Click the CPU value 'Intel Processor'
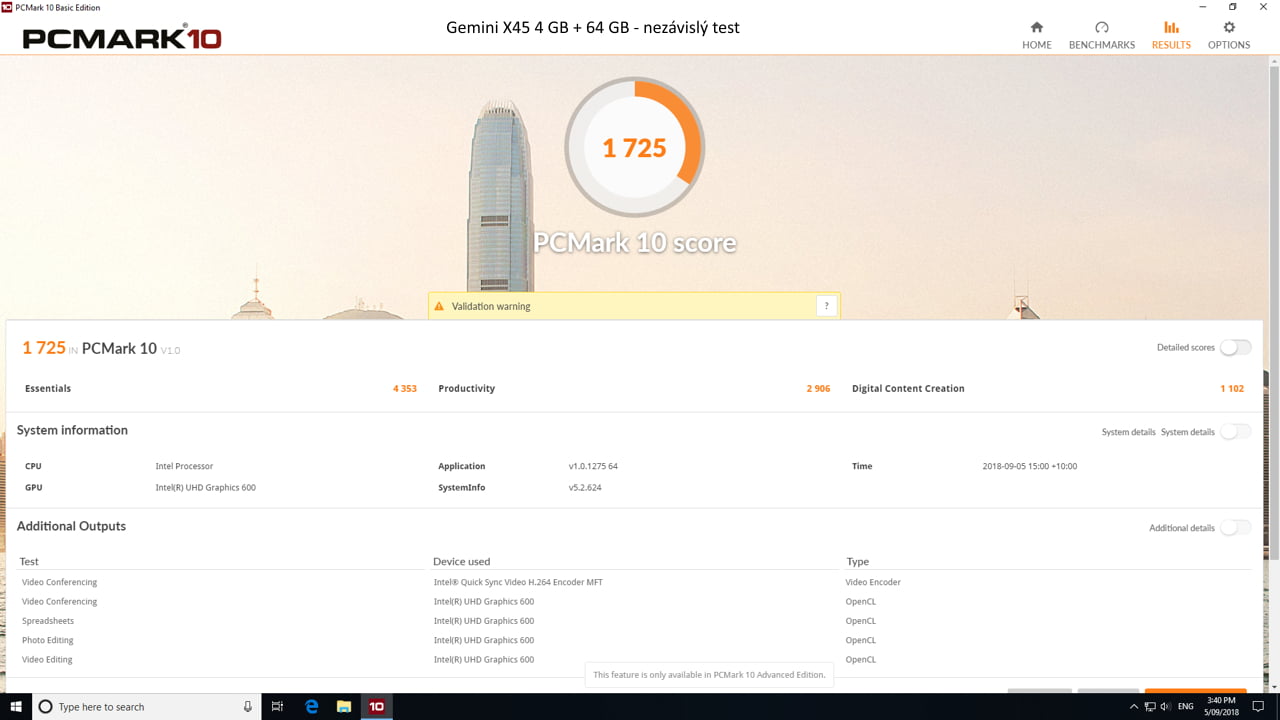Viewport: 1280px width, 720px height. point(184,466)
